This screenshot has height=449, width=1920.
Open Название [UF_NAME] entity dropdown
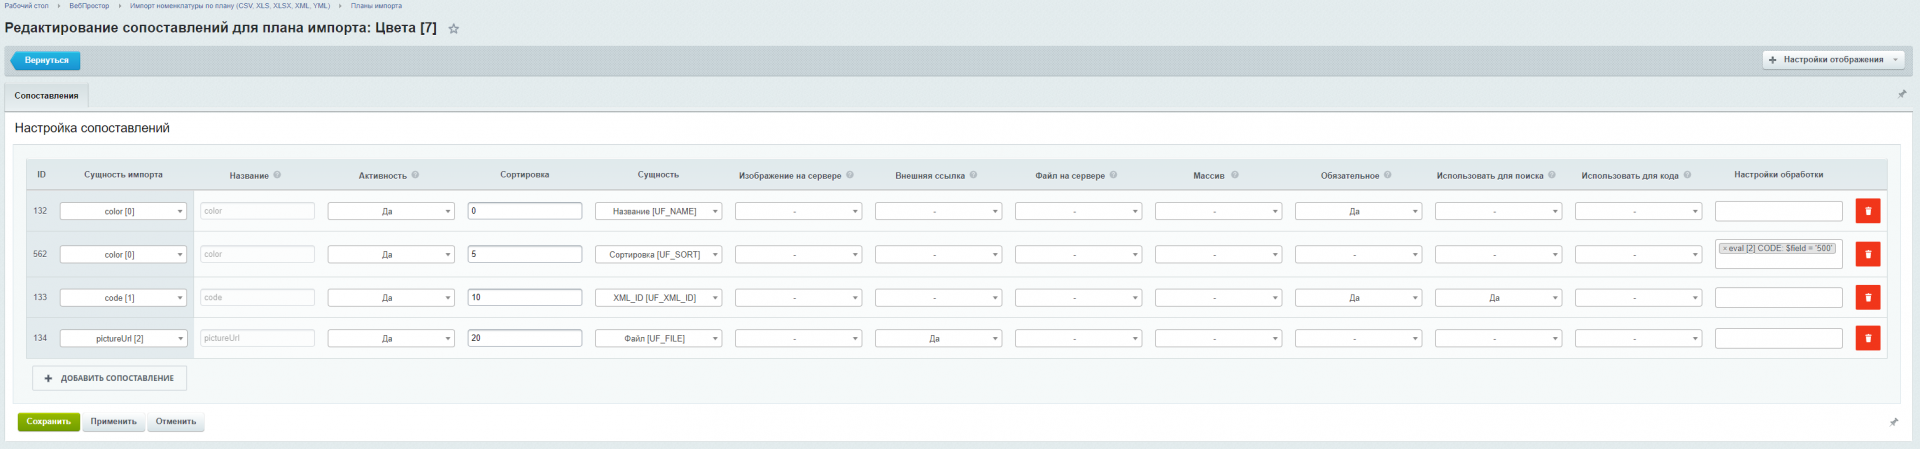click(x=658, y=211)
